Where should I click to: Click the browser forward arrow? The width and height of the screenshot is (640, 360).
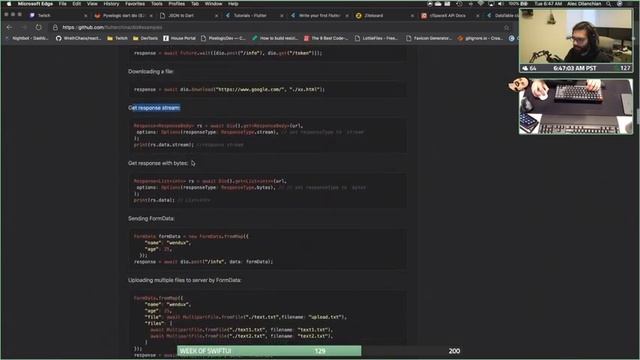(24, 27)
